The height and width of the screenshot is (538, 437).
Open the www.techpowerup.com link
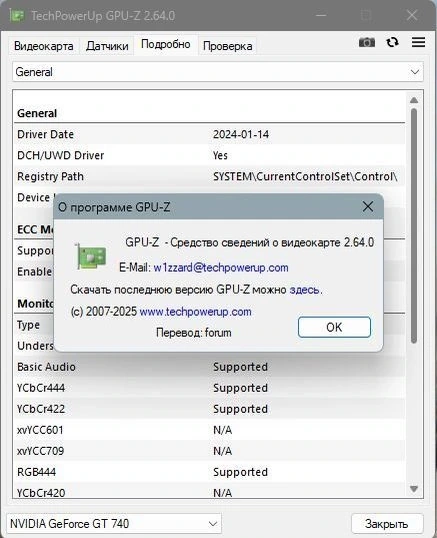coord(196,312)
